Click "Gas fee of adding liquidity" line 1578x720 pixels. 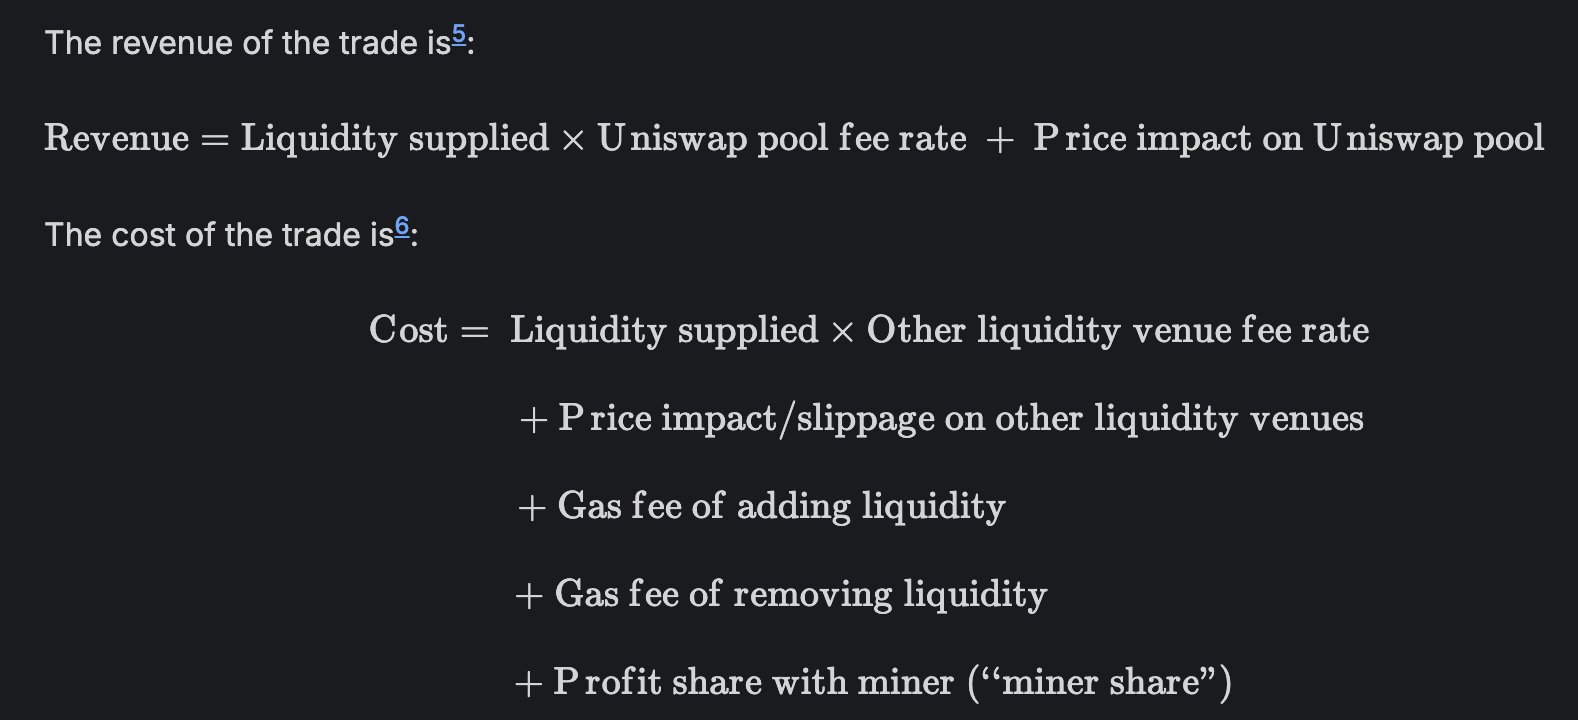tap(781, 506)
